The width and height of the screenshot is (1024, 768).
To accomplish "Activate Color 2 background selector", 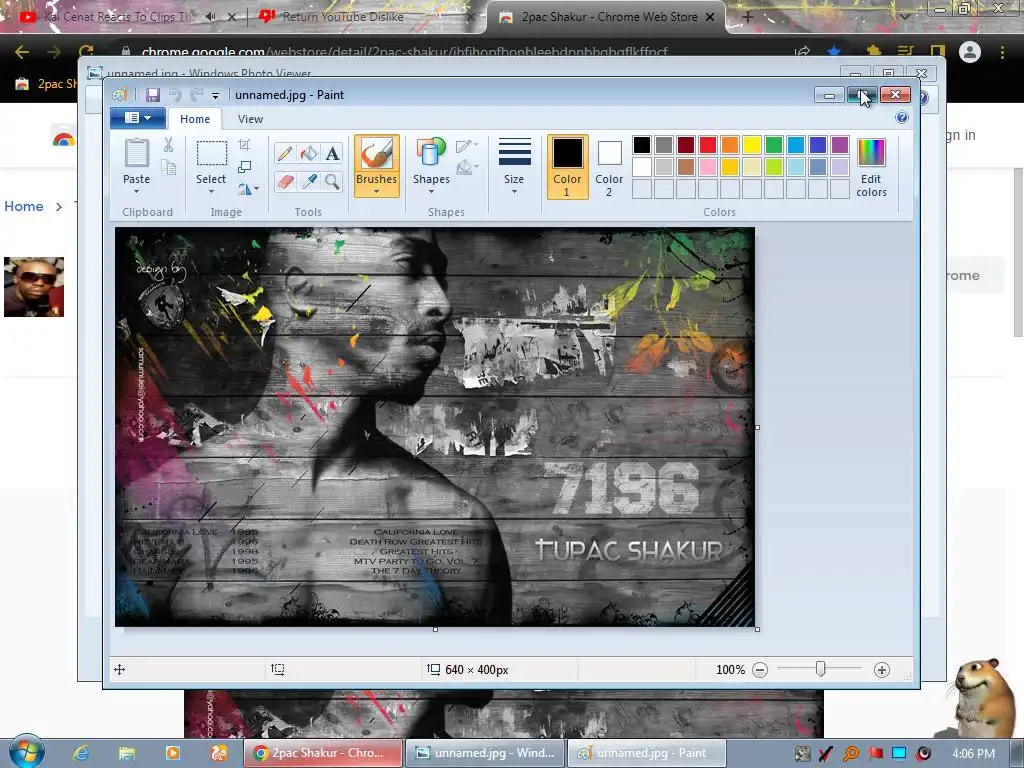I will [x=609, y=167].
